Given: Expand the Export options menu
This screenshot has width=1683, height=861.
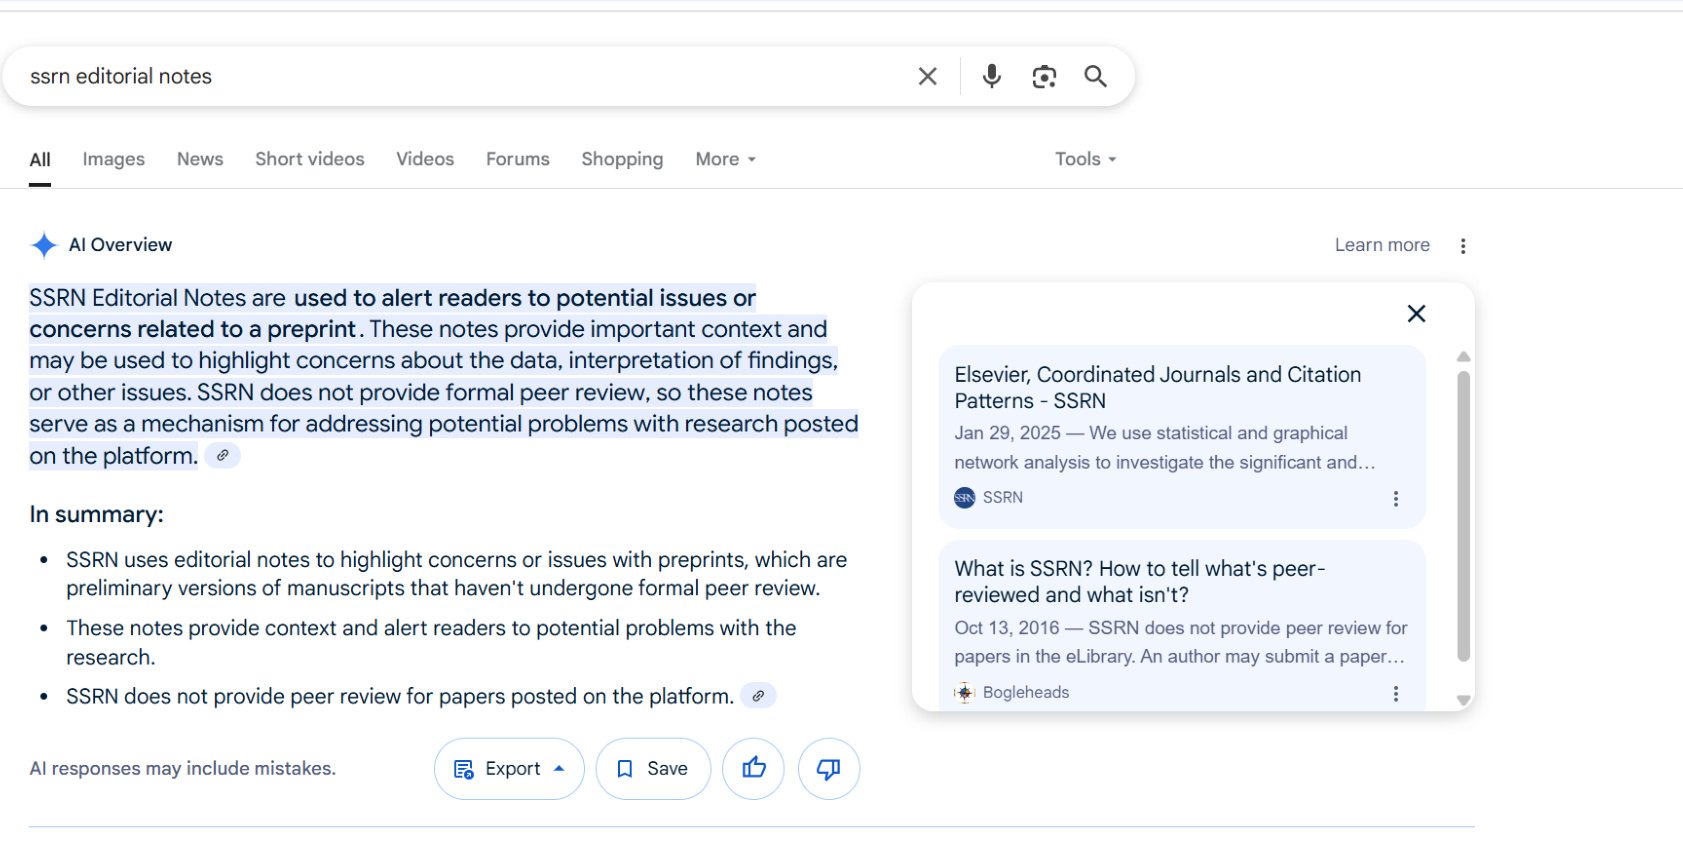Looking at the screenshot, I should point(509,768).
